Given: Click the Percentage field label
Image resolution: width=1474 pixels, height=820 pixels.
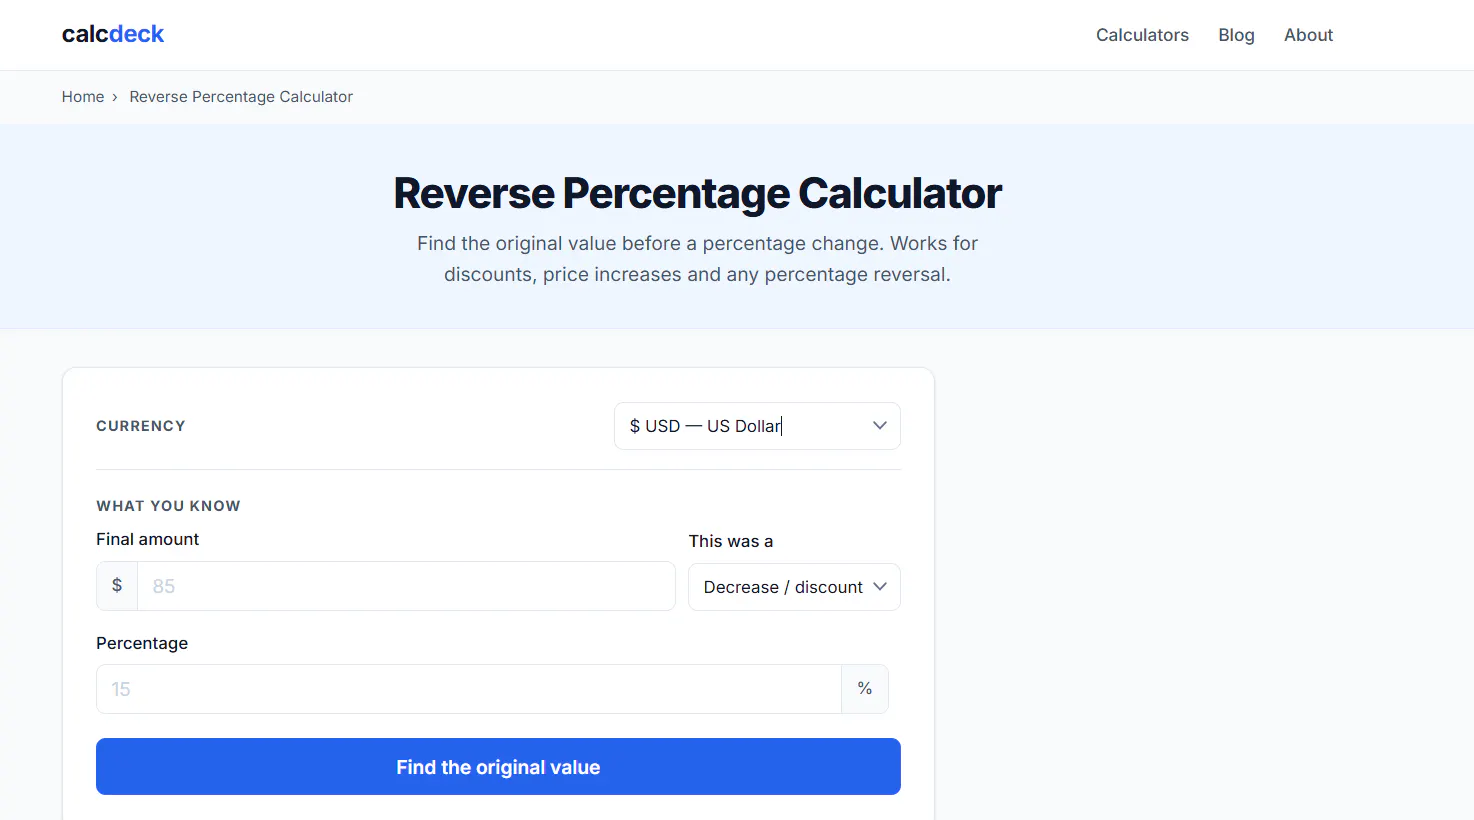Looking at the screenshot, I should 142,643.
